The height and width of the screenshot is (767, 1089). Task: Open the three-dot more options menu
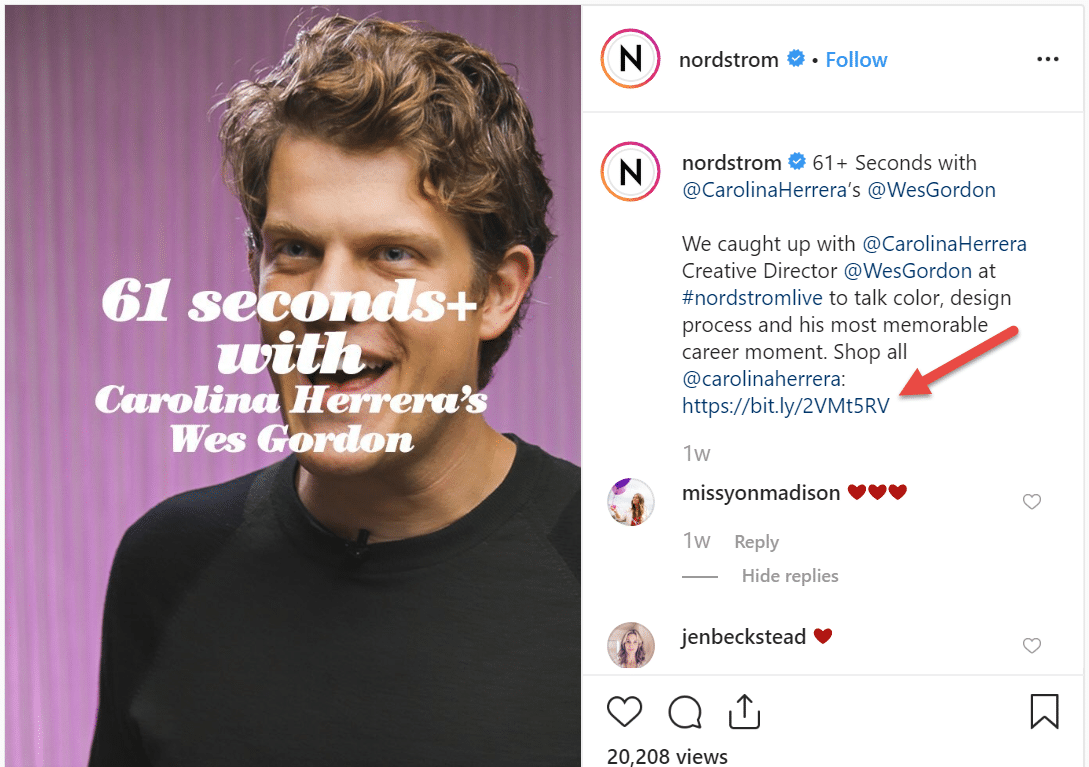pos(1047,60)
